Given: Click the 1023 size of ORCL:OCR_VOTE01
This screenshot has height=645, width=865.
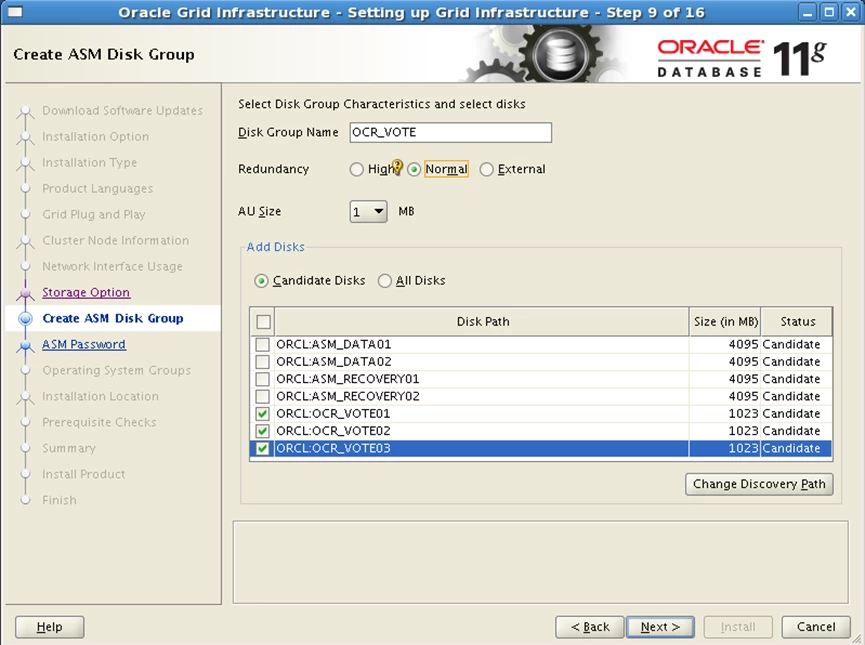Looking at the screenshot, I should [x=744, y=414].
